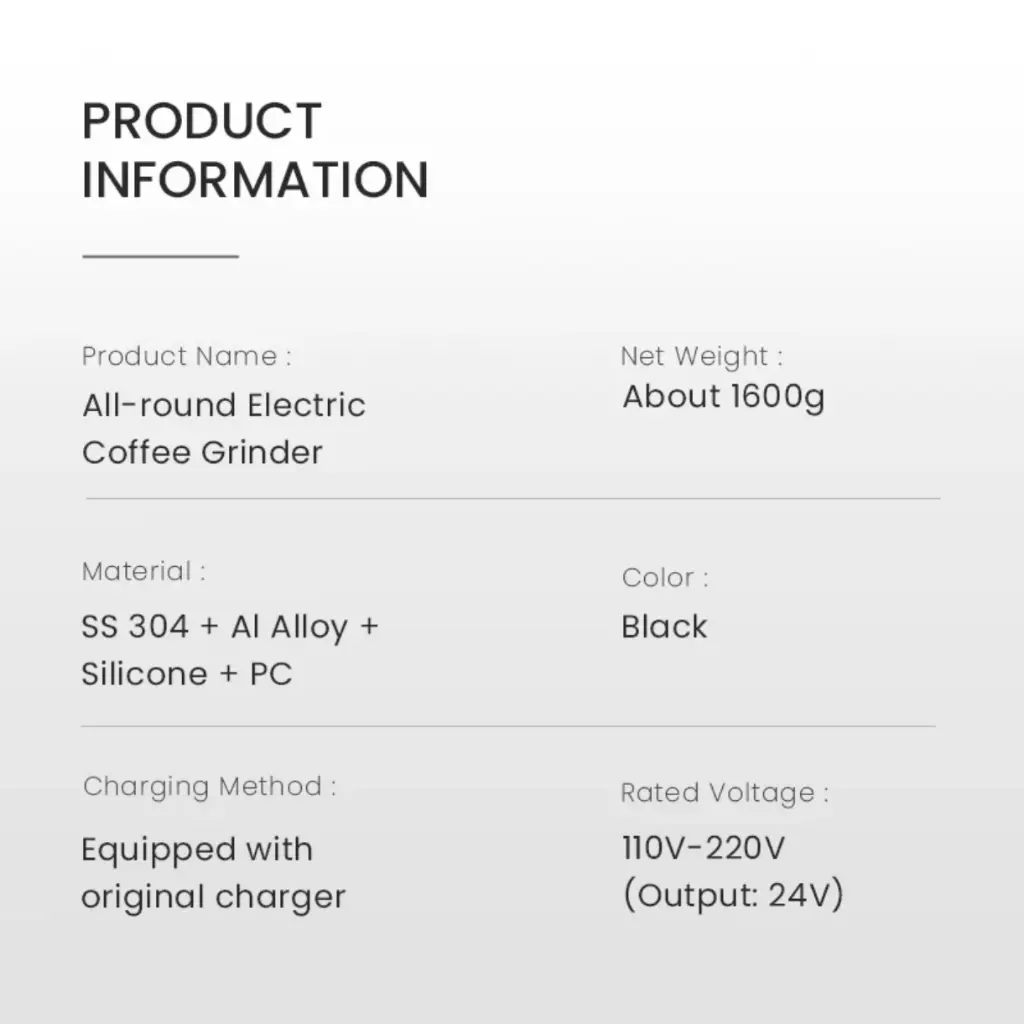
Task: Select the Material label
Action: pyautogui.click(x=144, y=571)
